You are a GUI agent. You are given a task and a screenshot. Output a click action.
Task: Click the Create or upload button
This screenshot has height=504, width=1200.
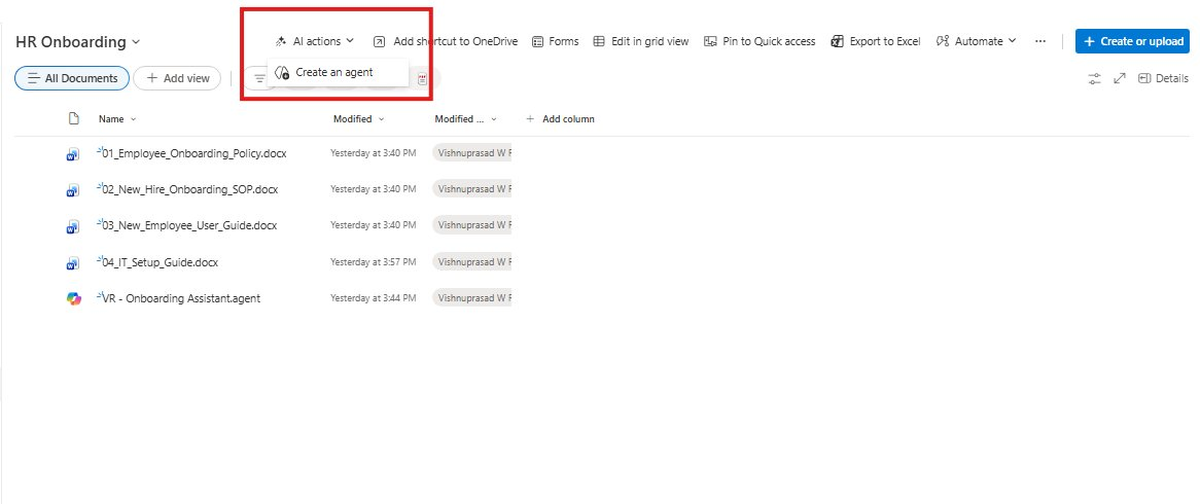(1133, 41)
